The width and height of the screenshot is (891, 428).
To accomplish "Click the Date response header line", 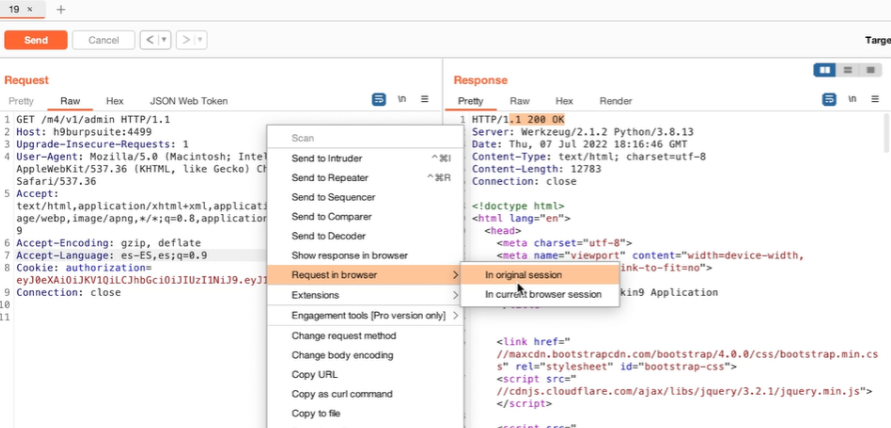I will 580,144.
